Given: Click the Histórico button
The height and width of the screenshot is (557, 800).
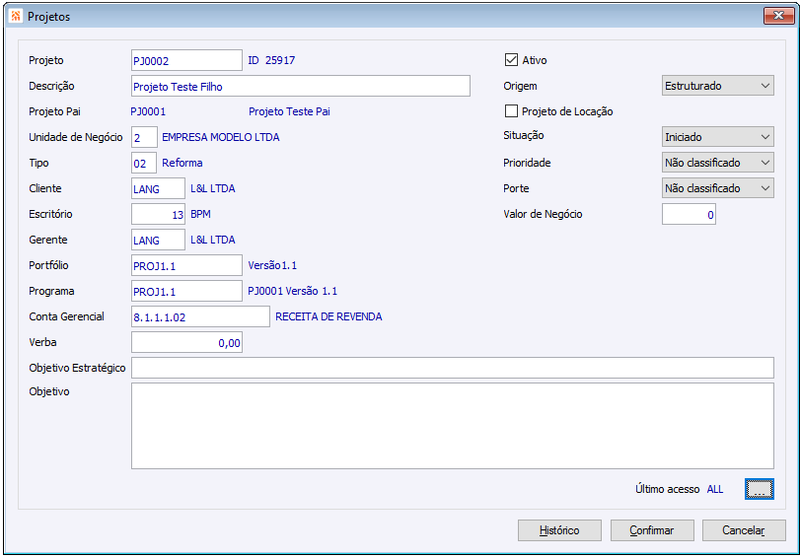Looking at the screenshot, I should (x=560, y=530).
